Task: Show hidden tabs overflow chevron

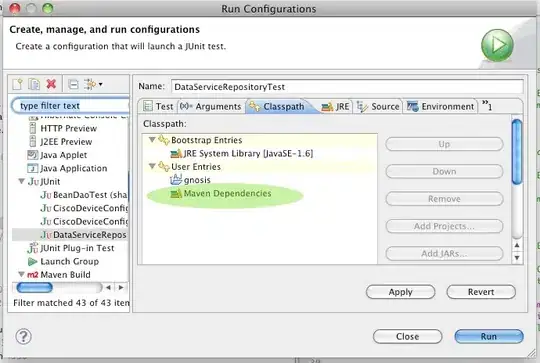Action: [x=487, y=105]
